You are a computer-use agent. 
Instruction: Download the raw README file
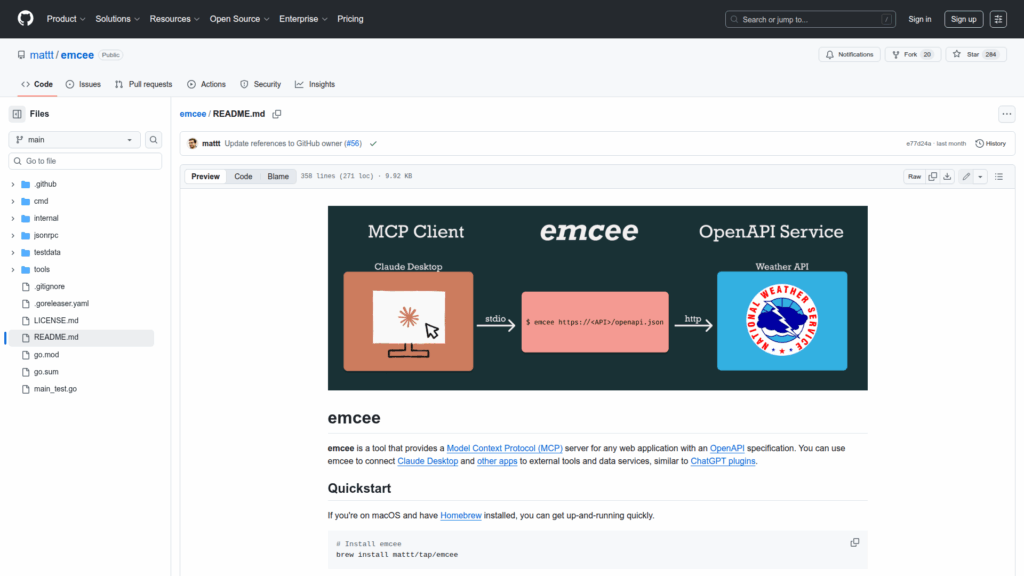(x=947, y=176)
